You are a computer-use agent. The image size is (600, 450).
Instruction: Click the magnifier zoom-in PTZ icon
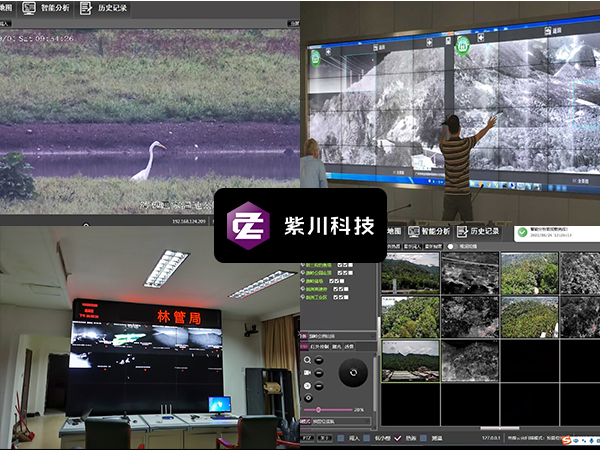click(307, 360)
